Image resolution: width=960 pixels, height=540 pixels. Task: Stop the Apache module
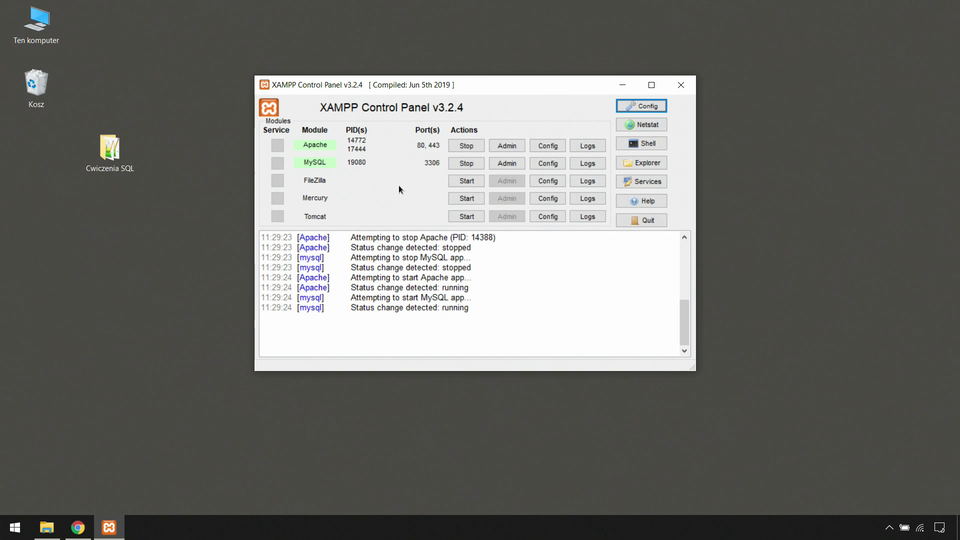[466, 146]
